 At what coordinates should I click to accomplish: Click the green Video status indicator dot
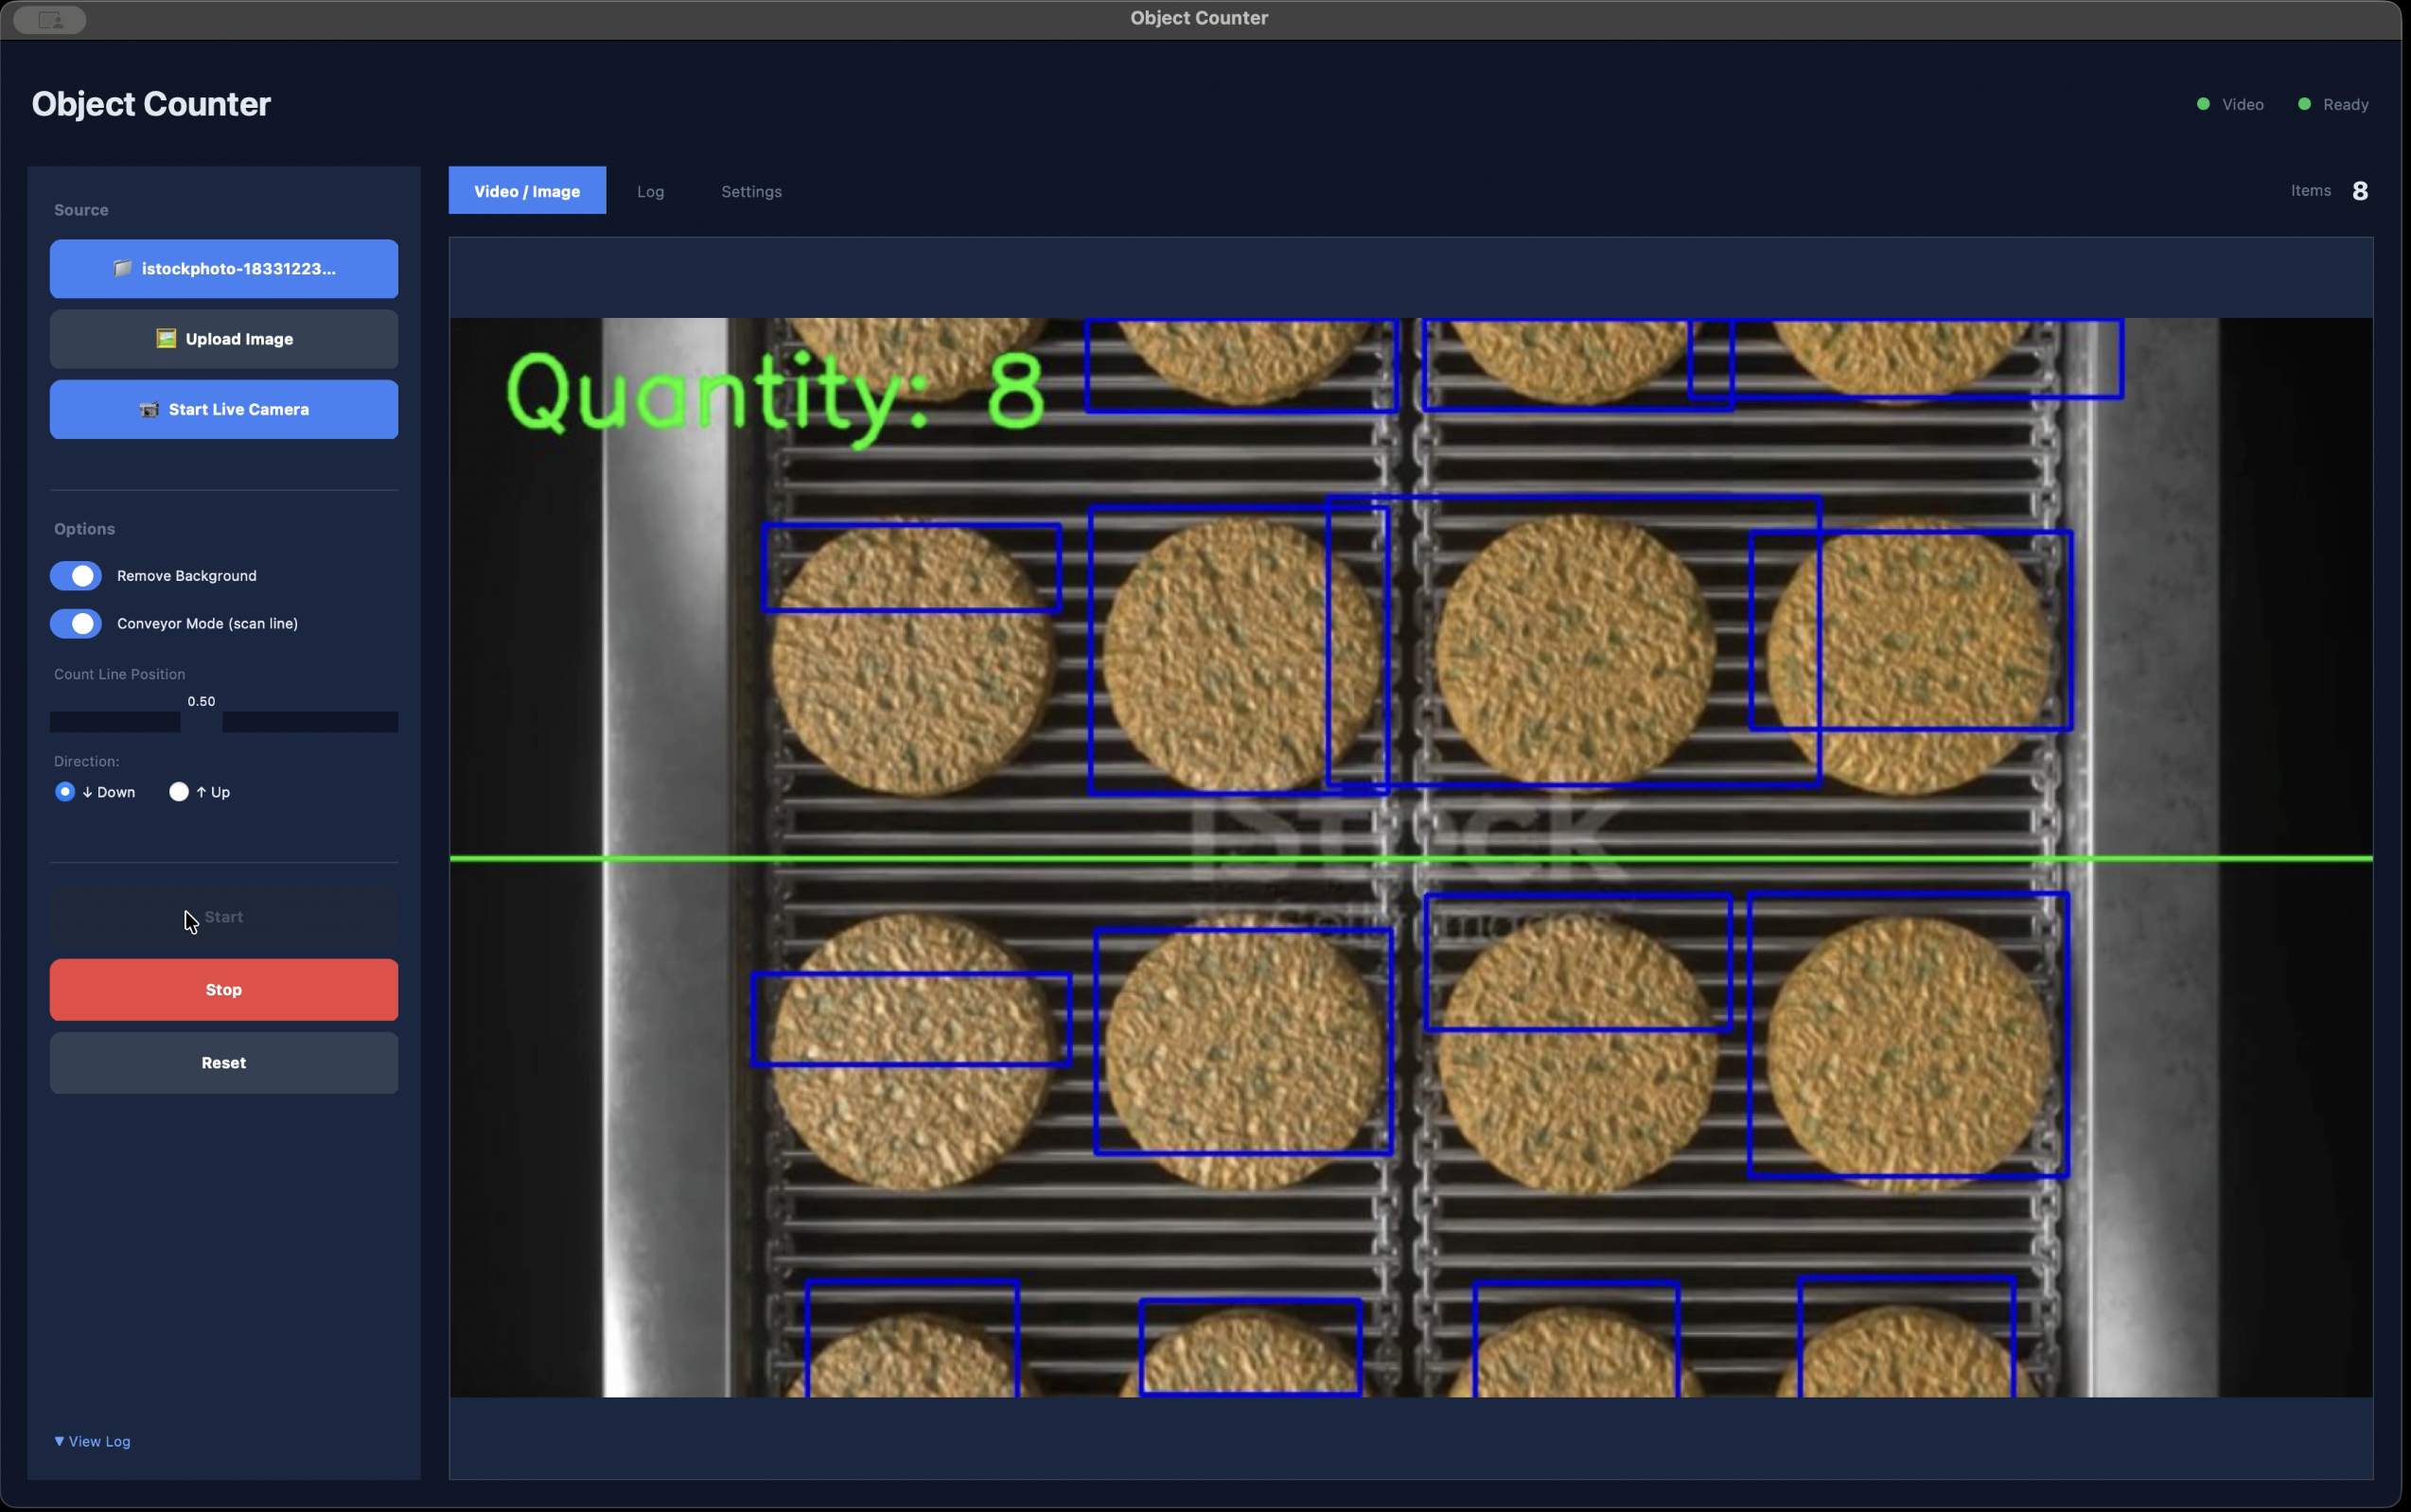(2202, 104)
